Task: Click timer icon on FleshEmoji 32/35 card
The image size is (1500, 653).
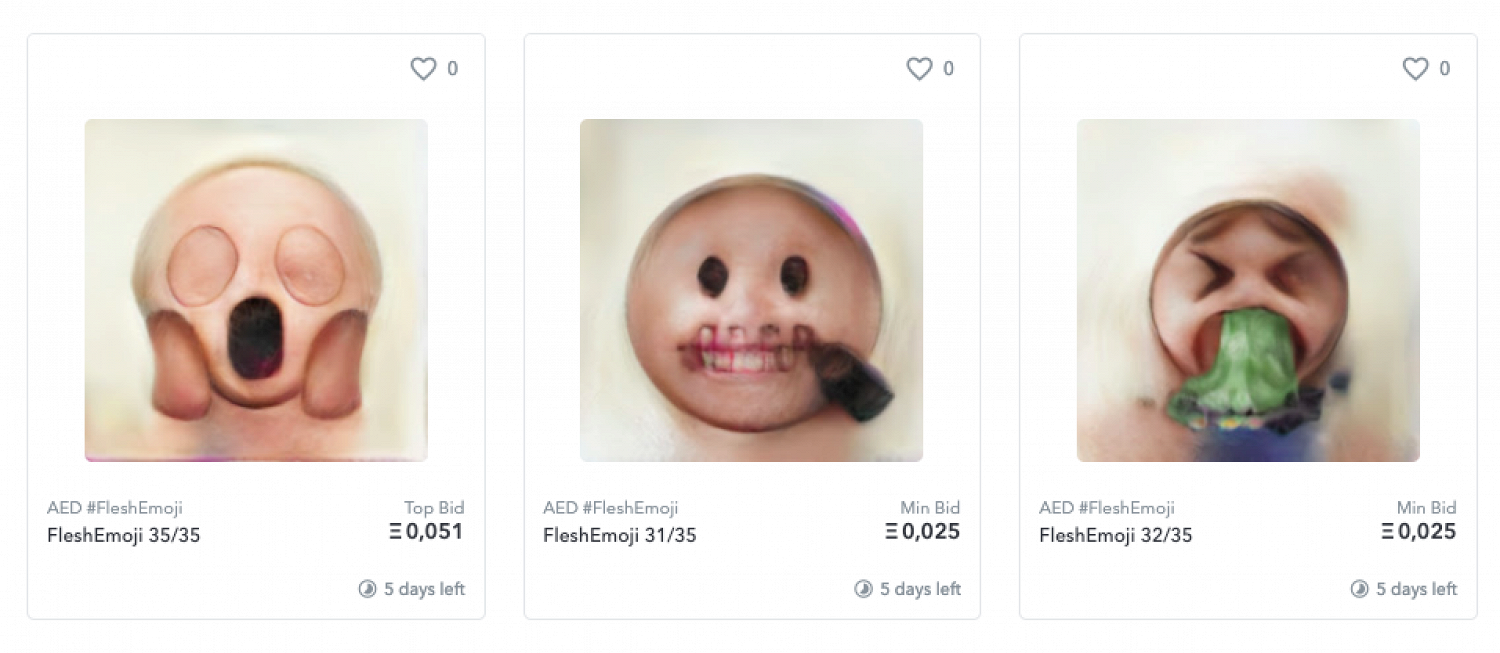Action: click(1359, 589)
